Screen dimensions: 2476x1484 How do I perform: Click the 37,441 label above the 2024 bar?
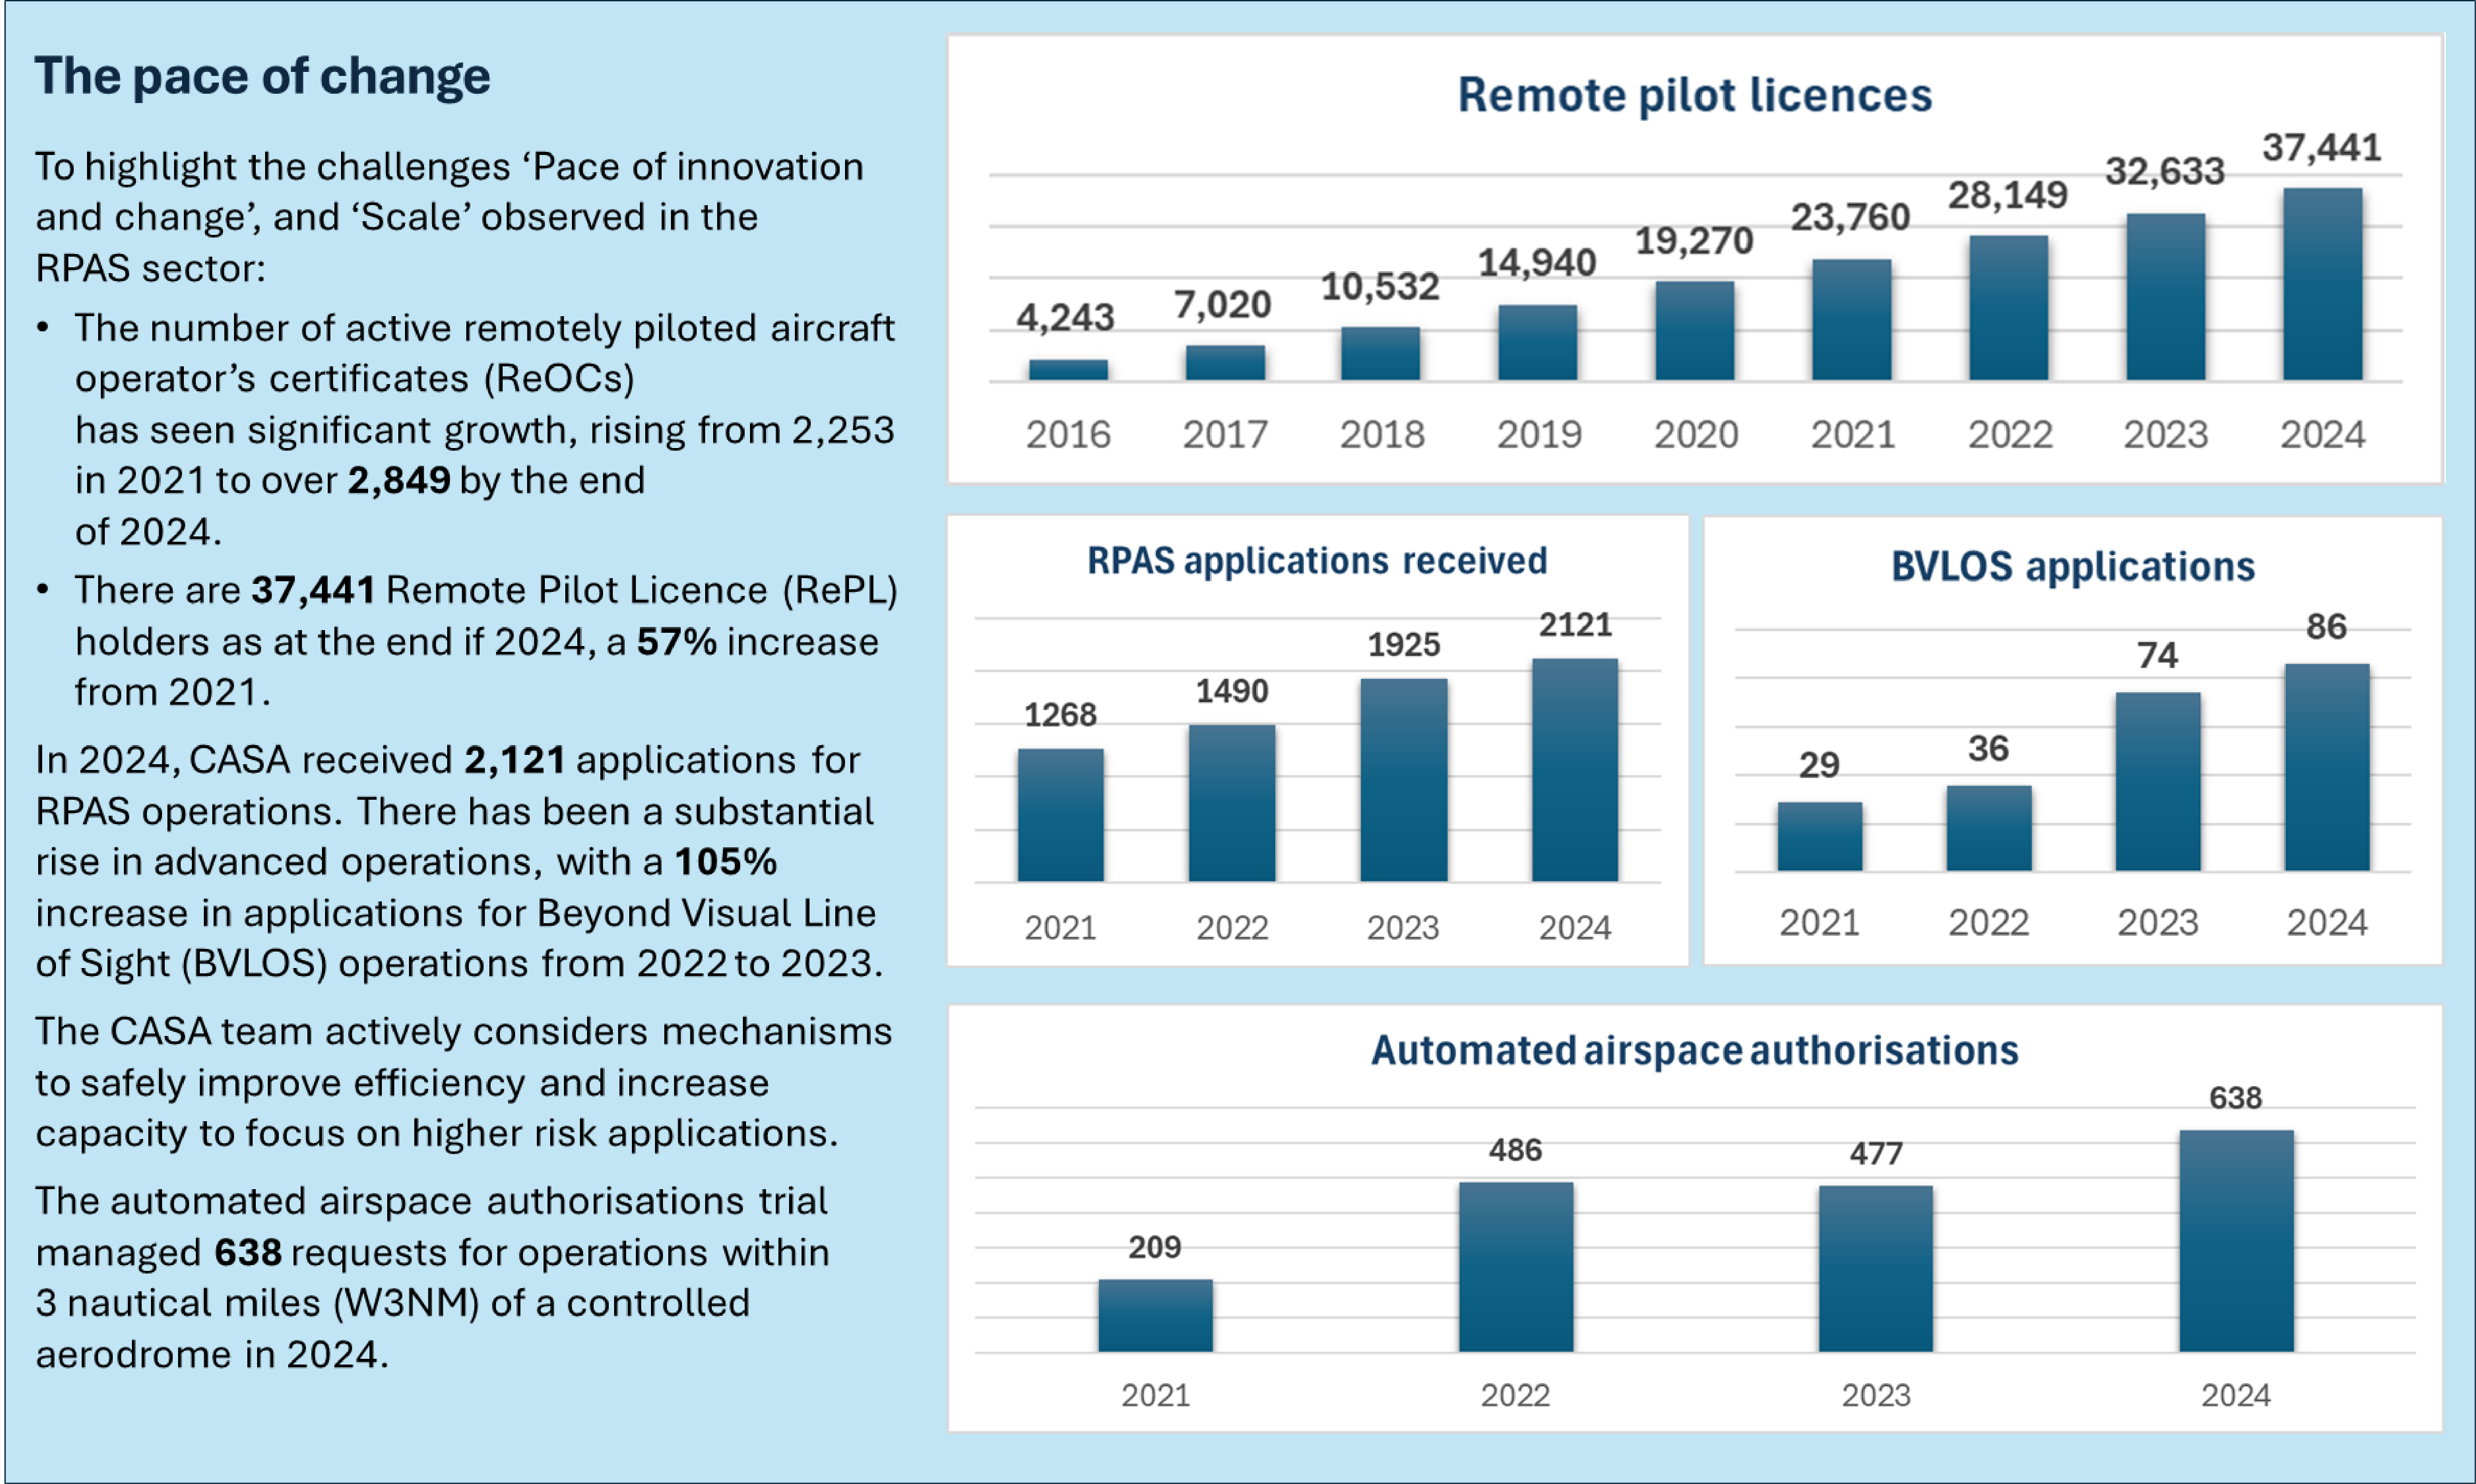tap(2322, 147)
